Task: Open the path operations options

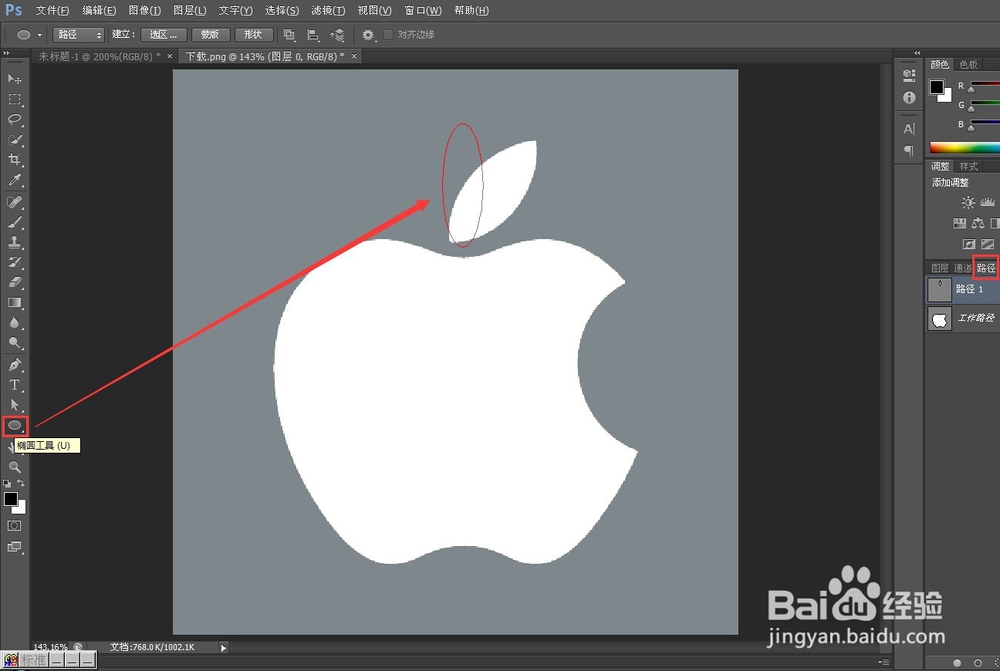Action: tap(289, 34)
